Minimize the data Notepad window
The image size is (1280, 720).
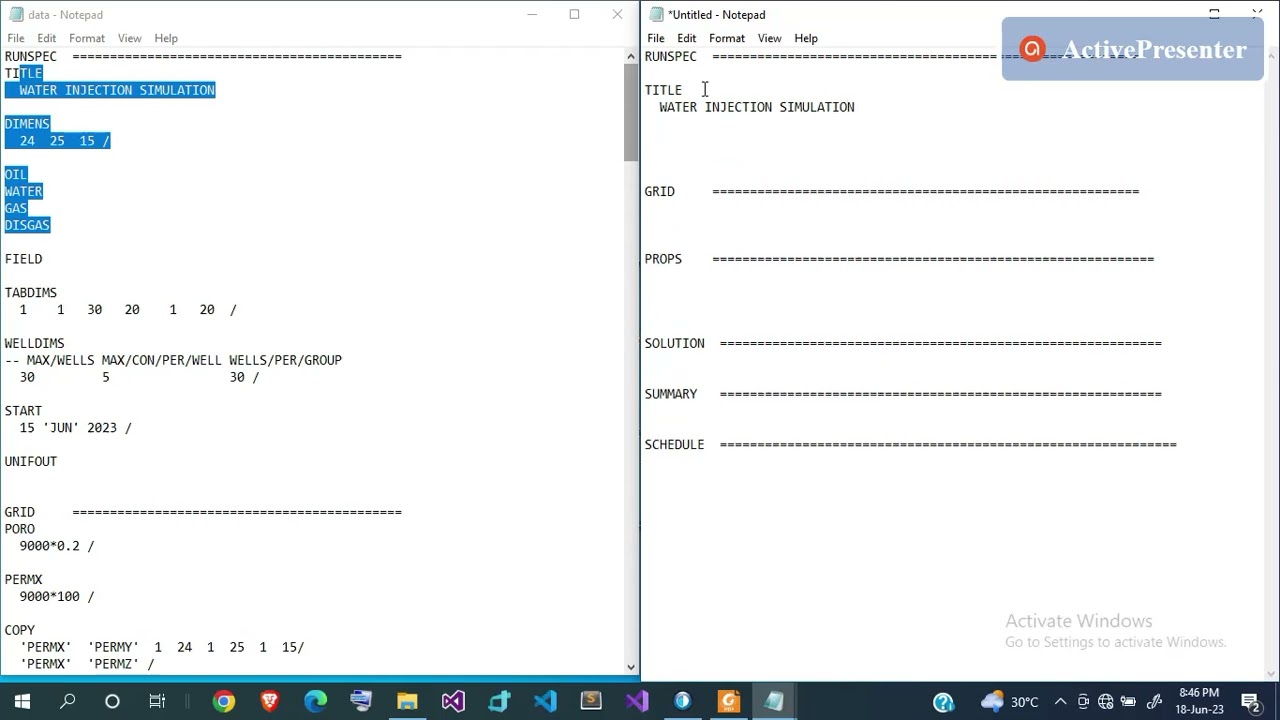click(532, 14)
